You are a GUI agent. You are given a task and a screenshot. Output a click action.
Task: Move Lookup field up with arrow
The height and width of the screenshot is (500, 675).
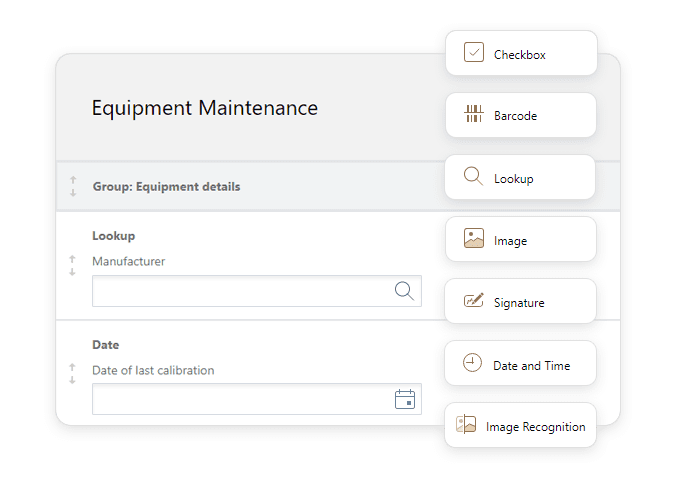coord(72,259)
